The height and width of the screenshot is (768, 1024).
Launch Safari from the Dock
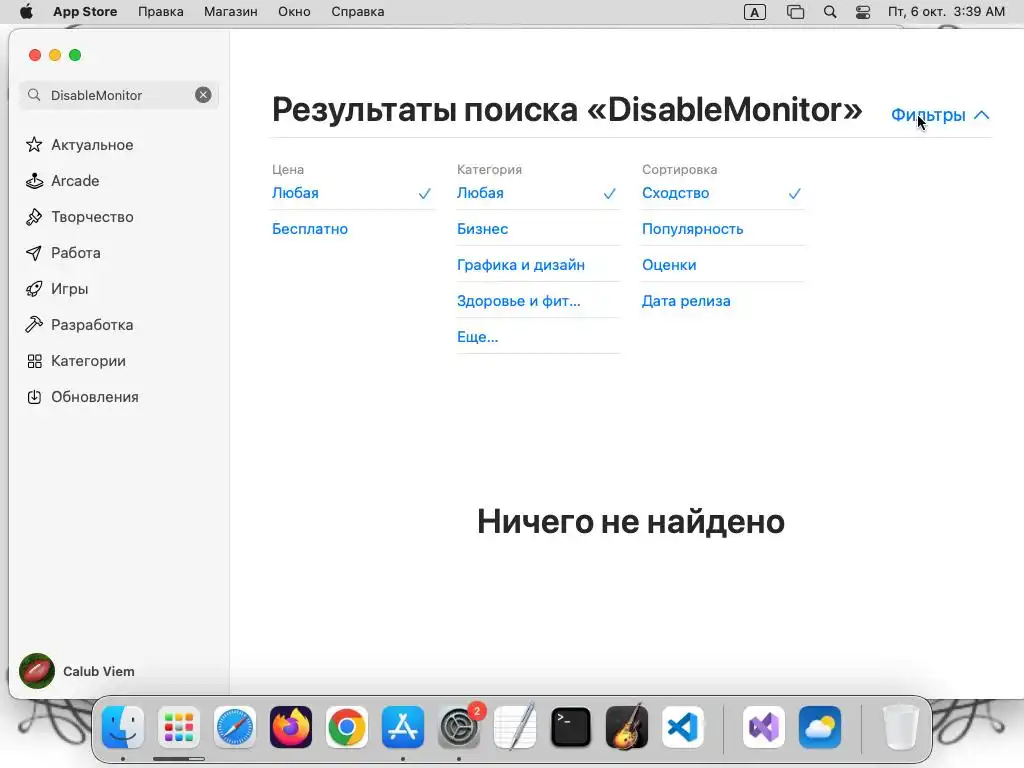tap(235, 727)
